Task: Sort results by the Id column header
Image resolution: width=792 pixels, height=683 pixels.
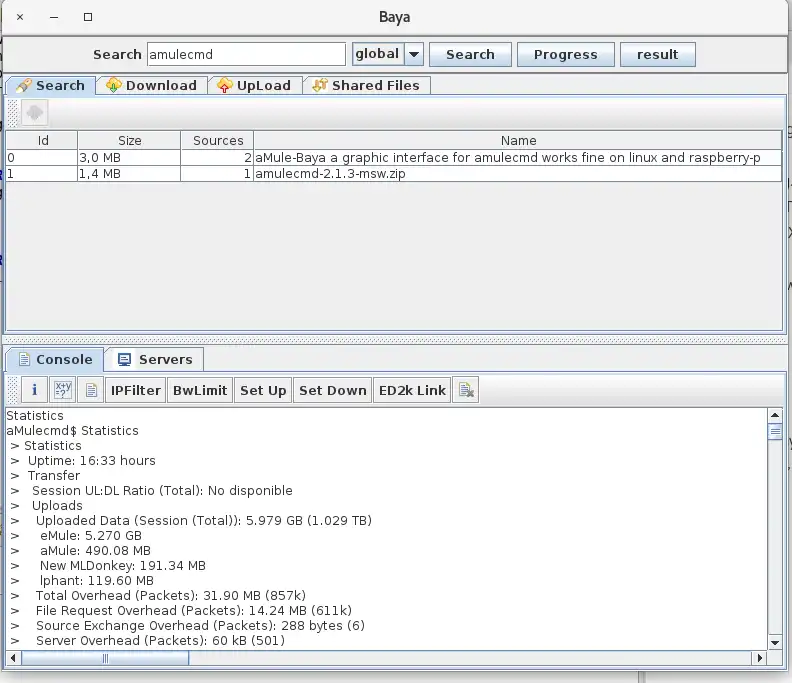Action: pyautogui.click(x=42, y=140)
